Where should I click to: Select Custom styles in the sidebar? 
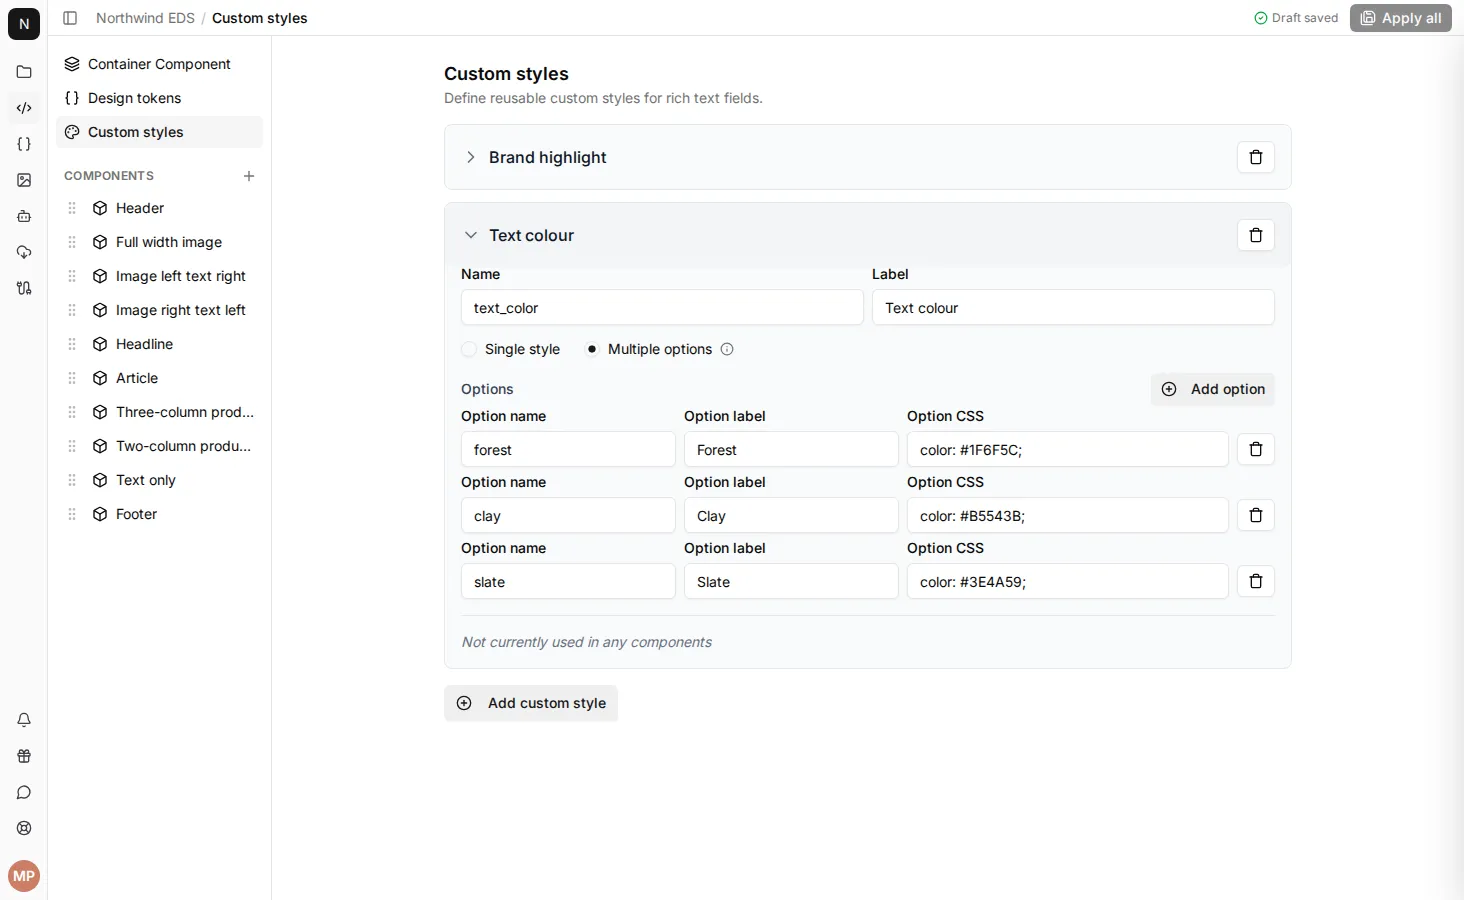(159, 132)
